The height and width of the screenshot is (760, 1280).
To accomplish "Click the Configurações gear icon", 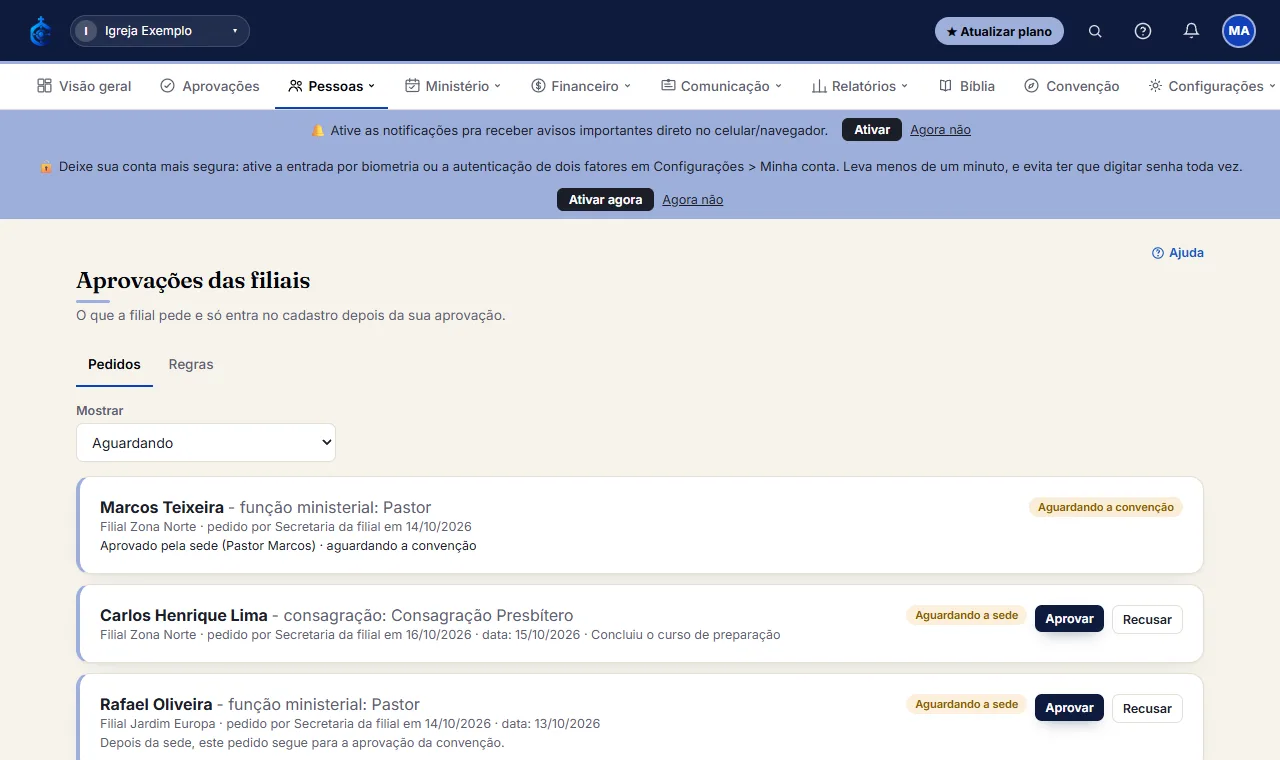I will tap(1155, 86).
